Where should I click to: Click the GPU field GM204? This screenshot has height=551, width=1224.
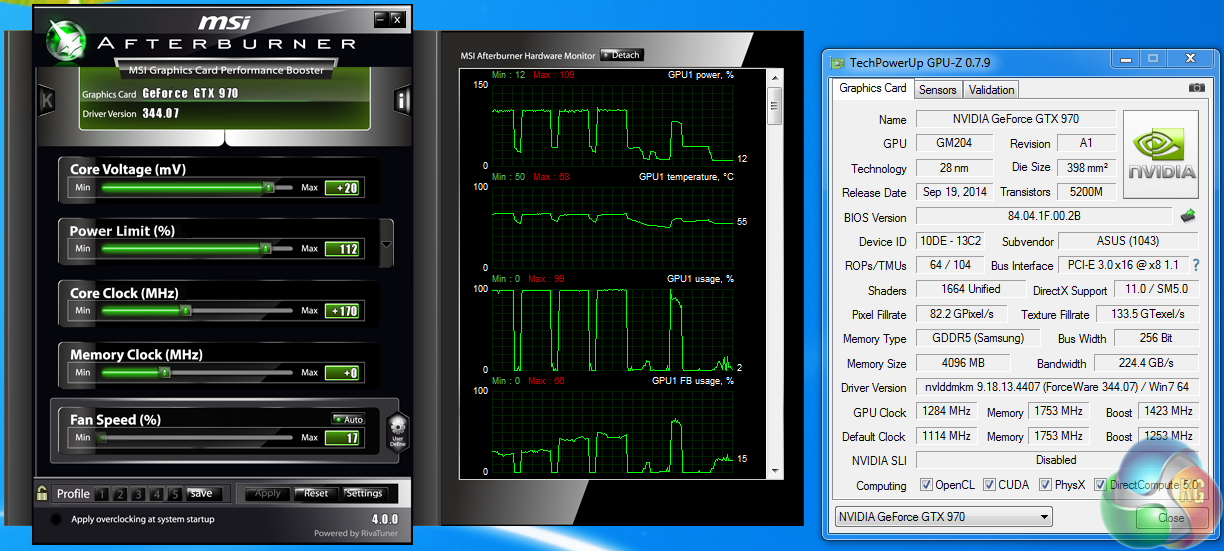pyautogui.click(x=955, y=144)
